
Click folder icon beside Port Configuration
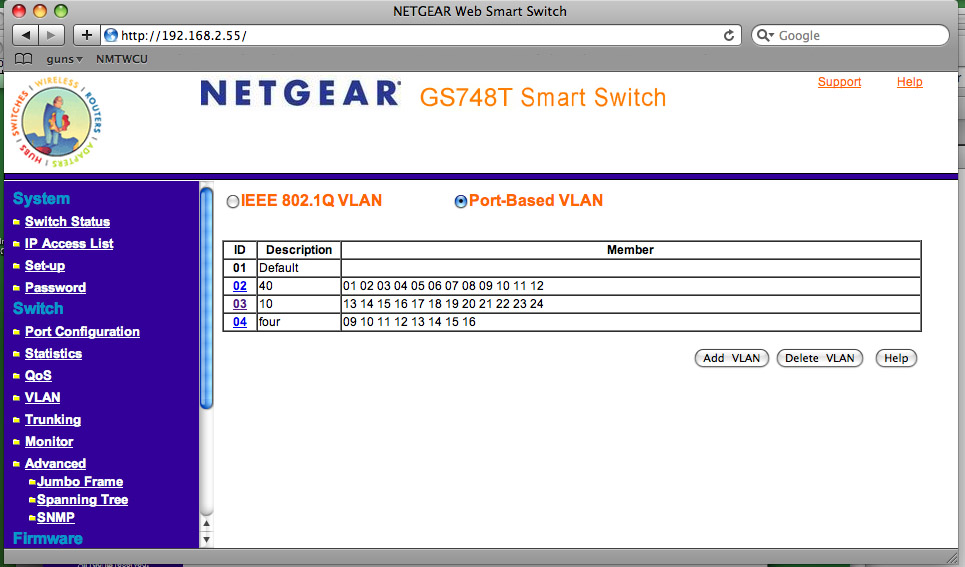pyautogui.click(x=17, y=332)
